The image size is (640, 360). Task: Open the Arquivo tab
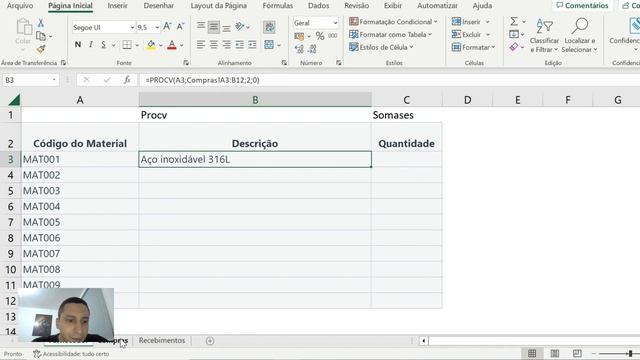tap(20, 6)
